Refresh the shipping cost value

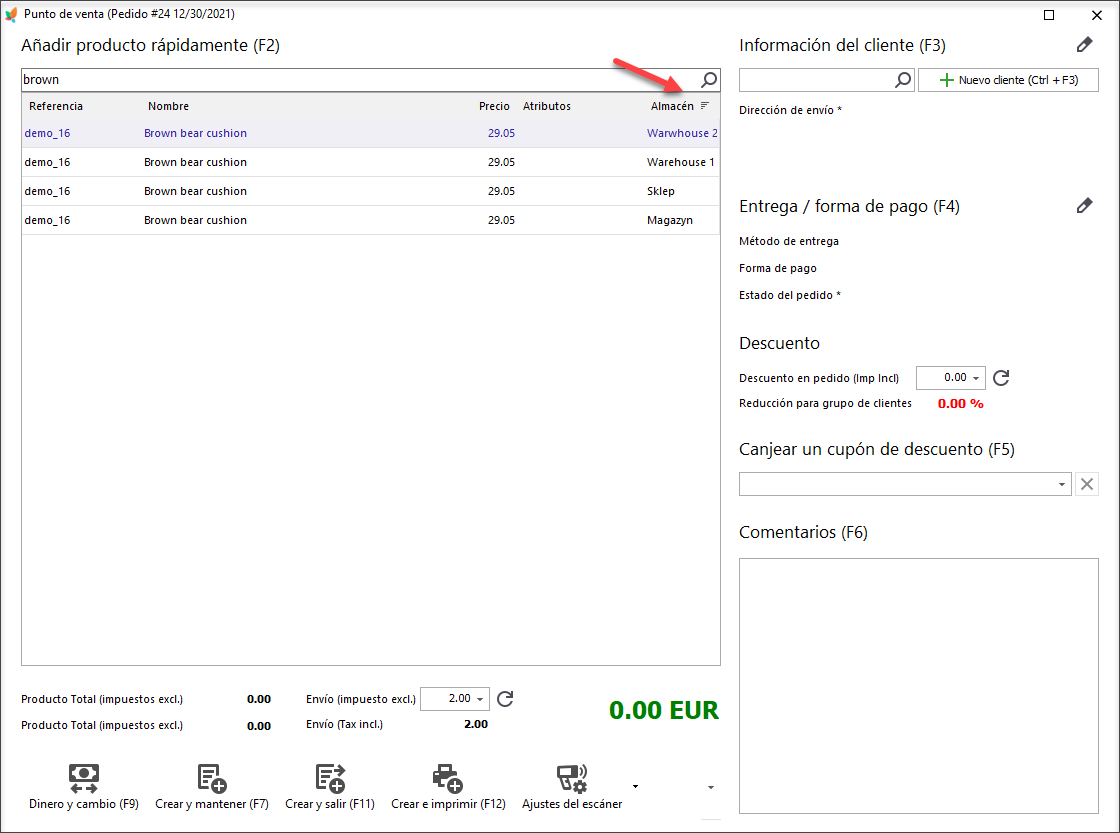pos(505,699)
